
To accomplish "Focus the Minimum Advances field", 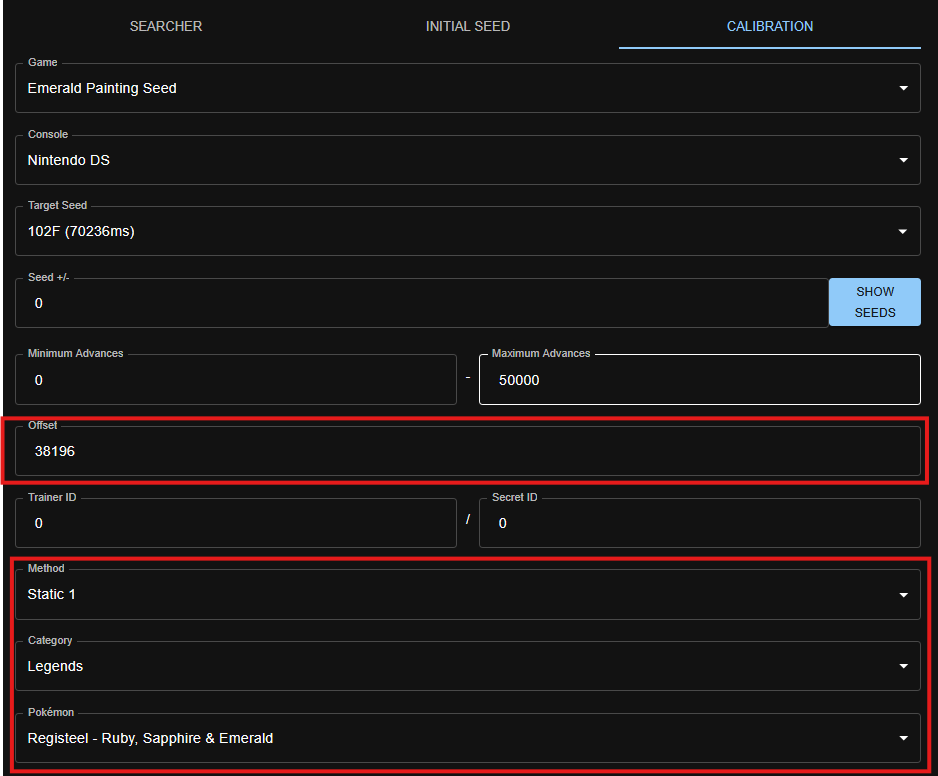I will click(x=236, y=381).
